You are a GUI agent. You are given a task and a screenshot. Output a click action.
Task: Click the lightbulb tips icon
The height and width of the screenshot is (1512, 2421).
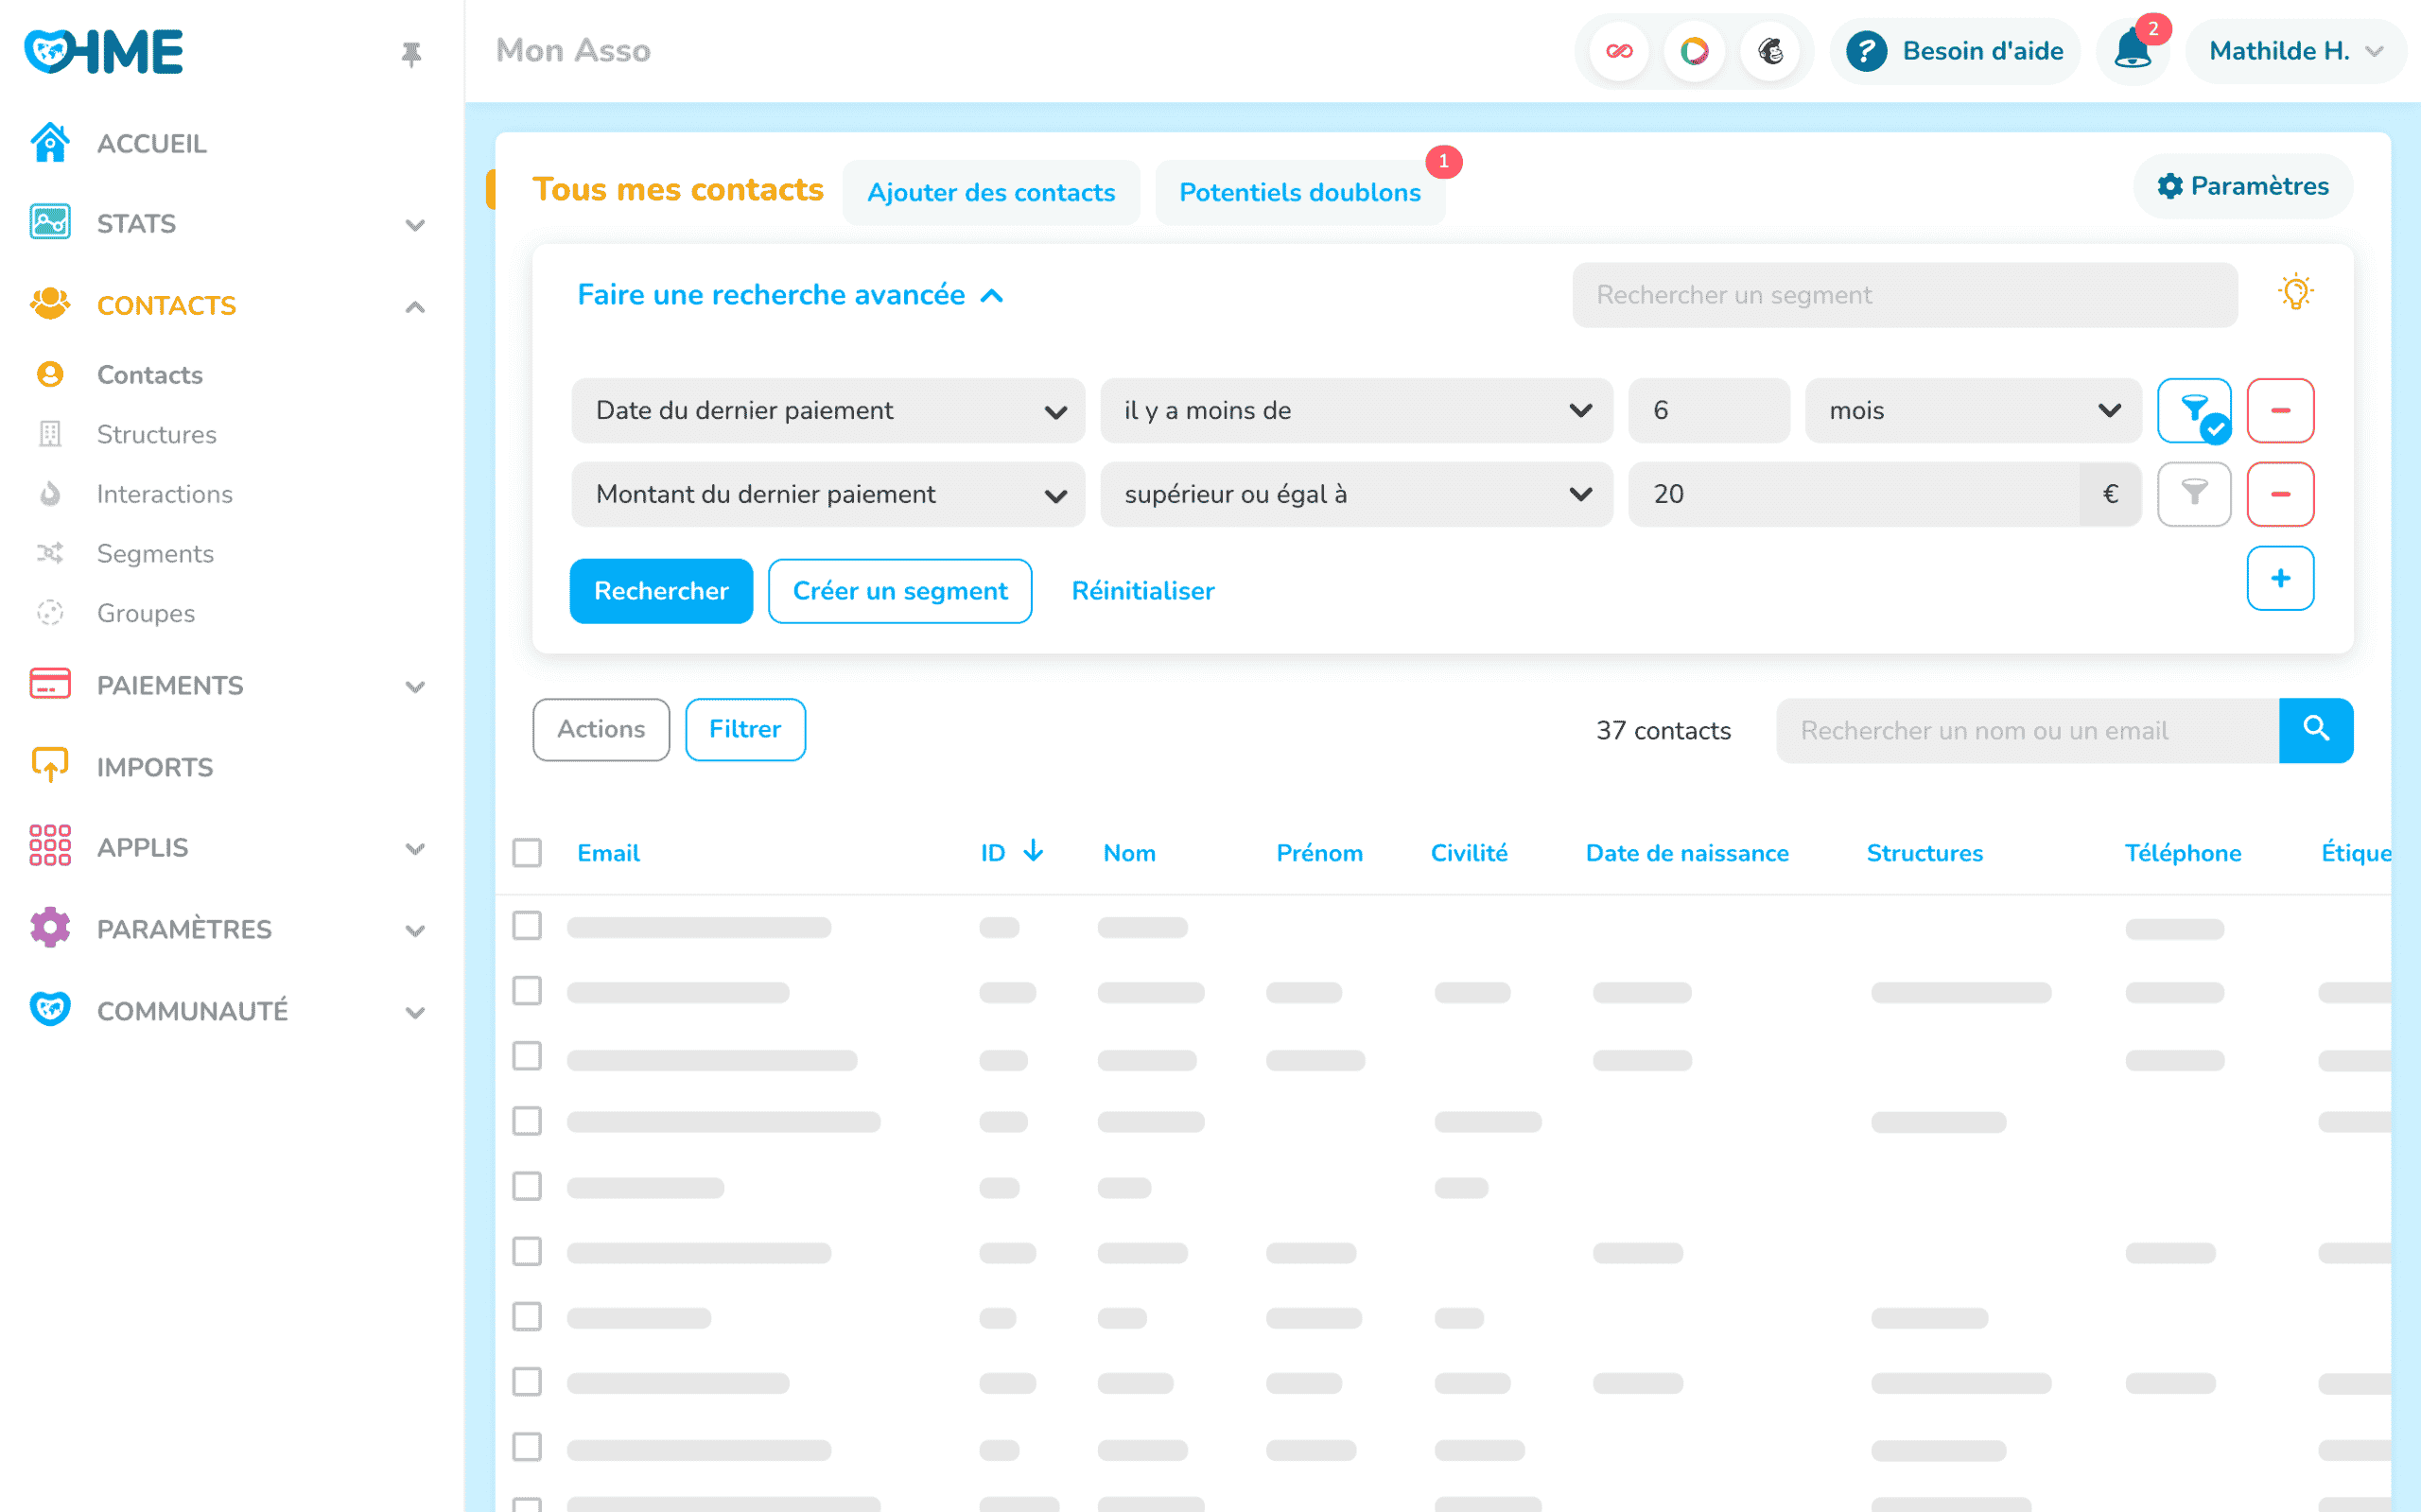[2295, 293]
